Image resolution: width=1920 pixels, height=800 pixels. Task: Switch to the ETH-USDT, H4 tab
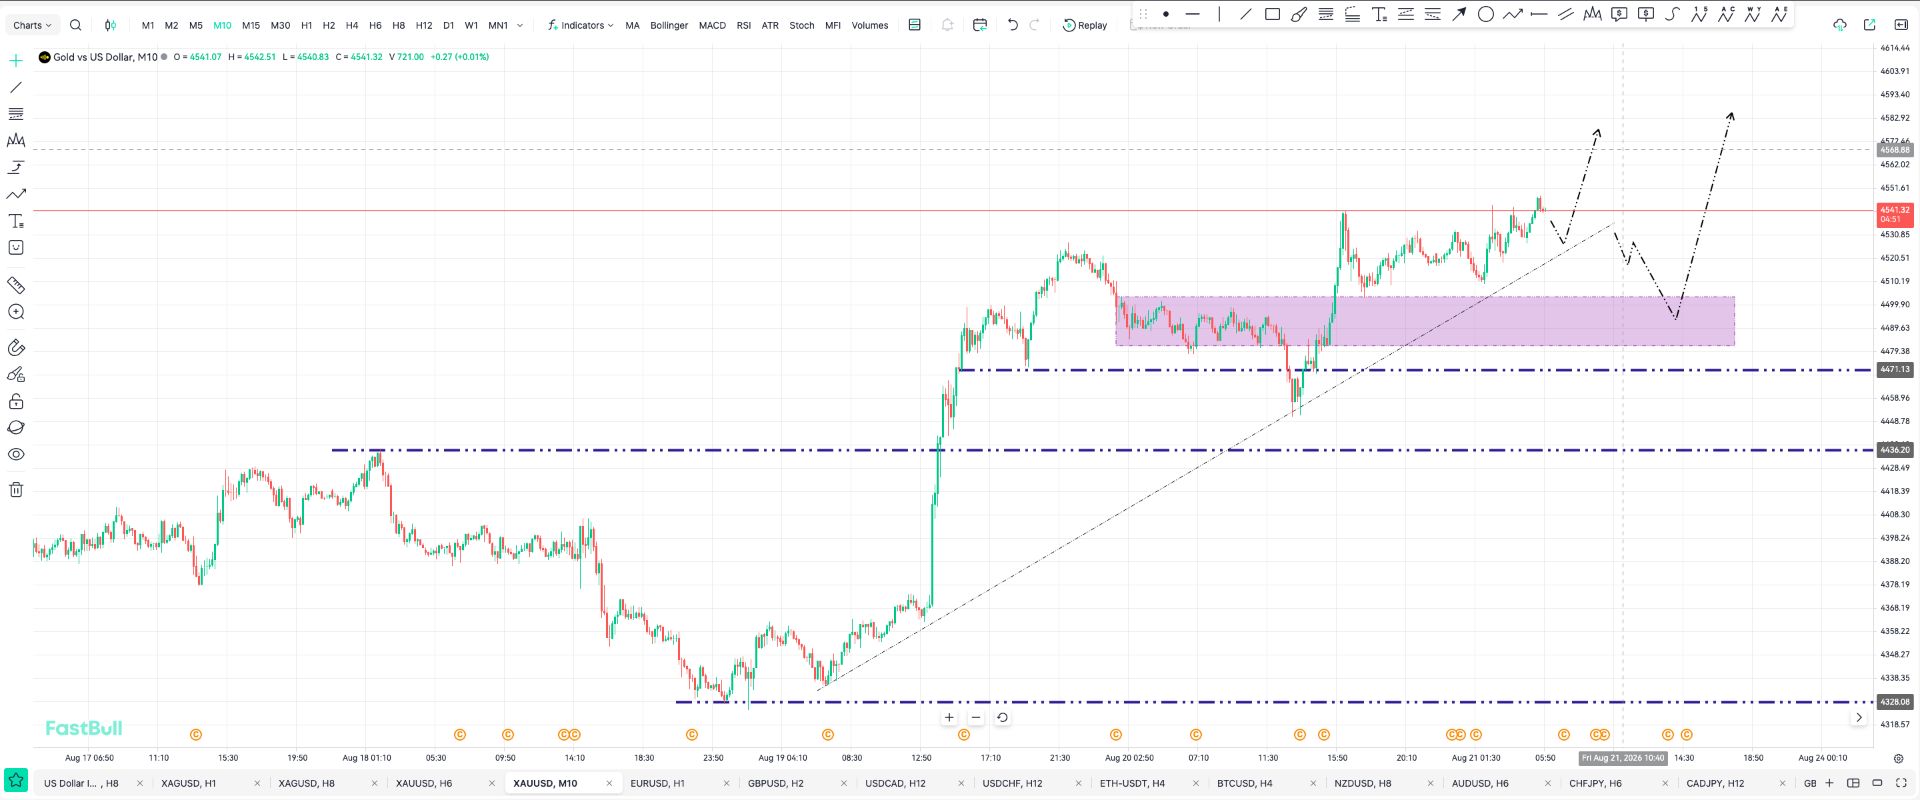(1132, 783)
